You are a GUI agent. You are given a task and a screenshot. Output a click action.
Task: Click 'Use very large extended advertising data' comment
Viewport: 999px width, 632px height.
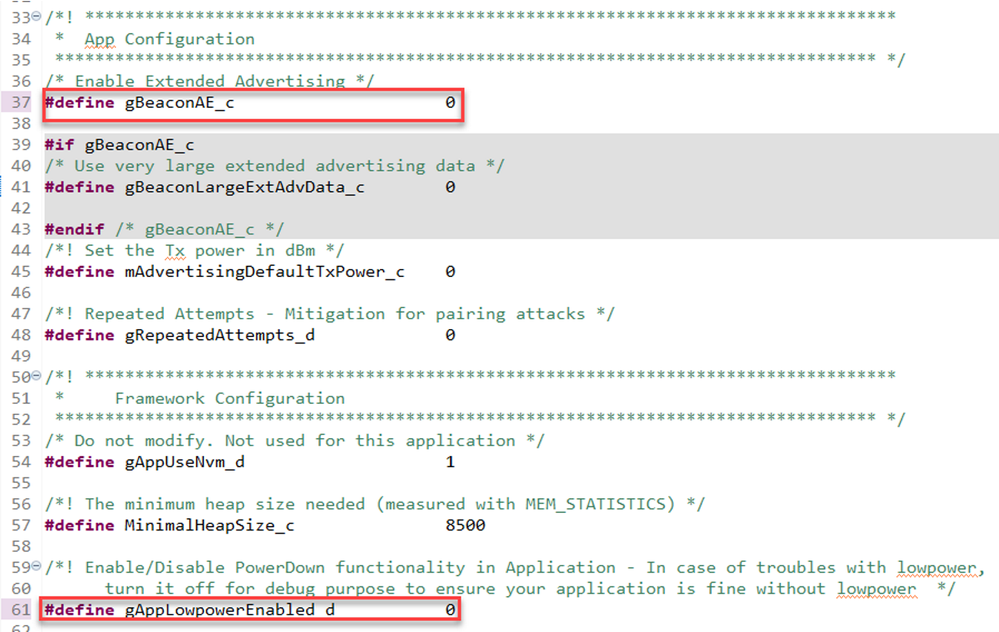[x=275, y=166]
